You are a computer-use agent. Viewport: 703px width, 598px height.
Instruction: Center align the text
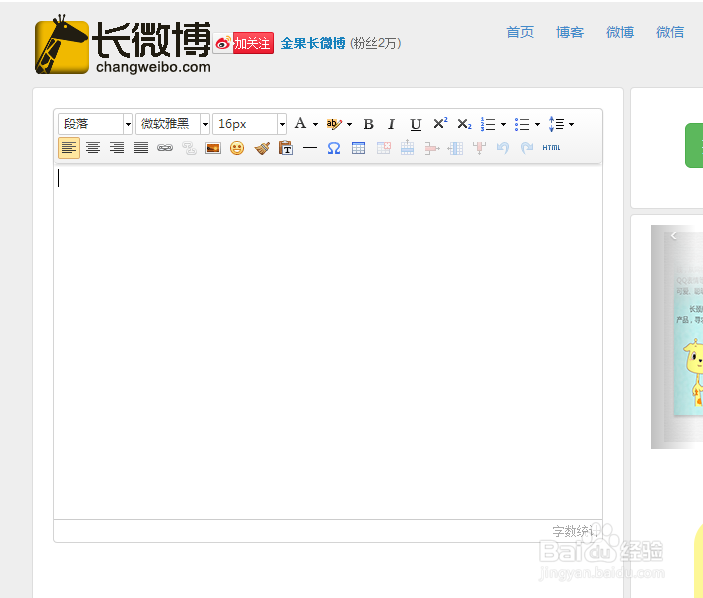pos(93,148)
